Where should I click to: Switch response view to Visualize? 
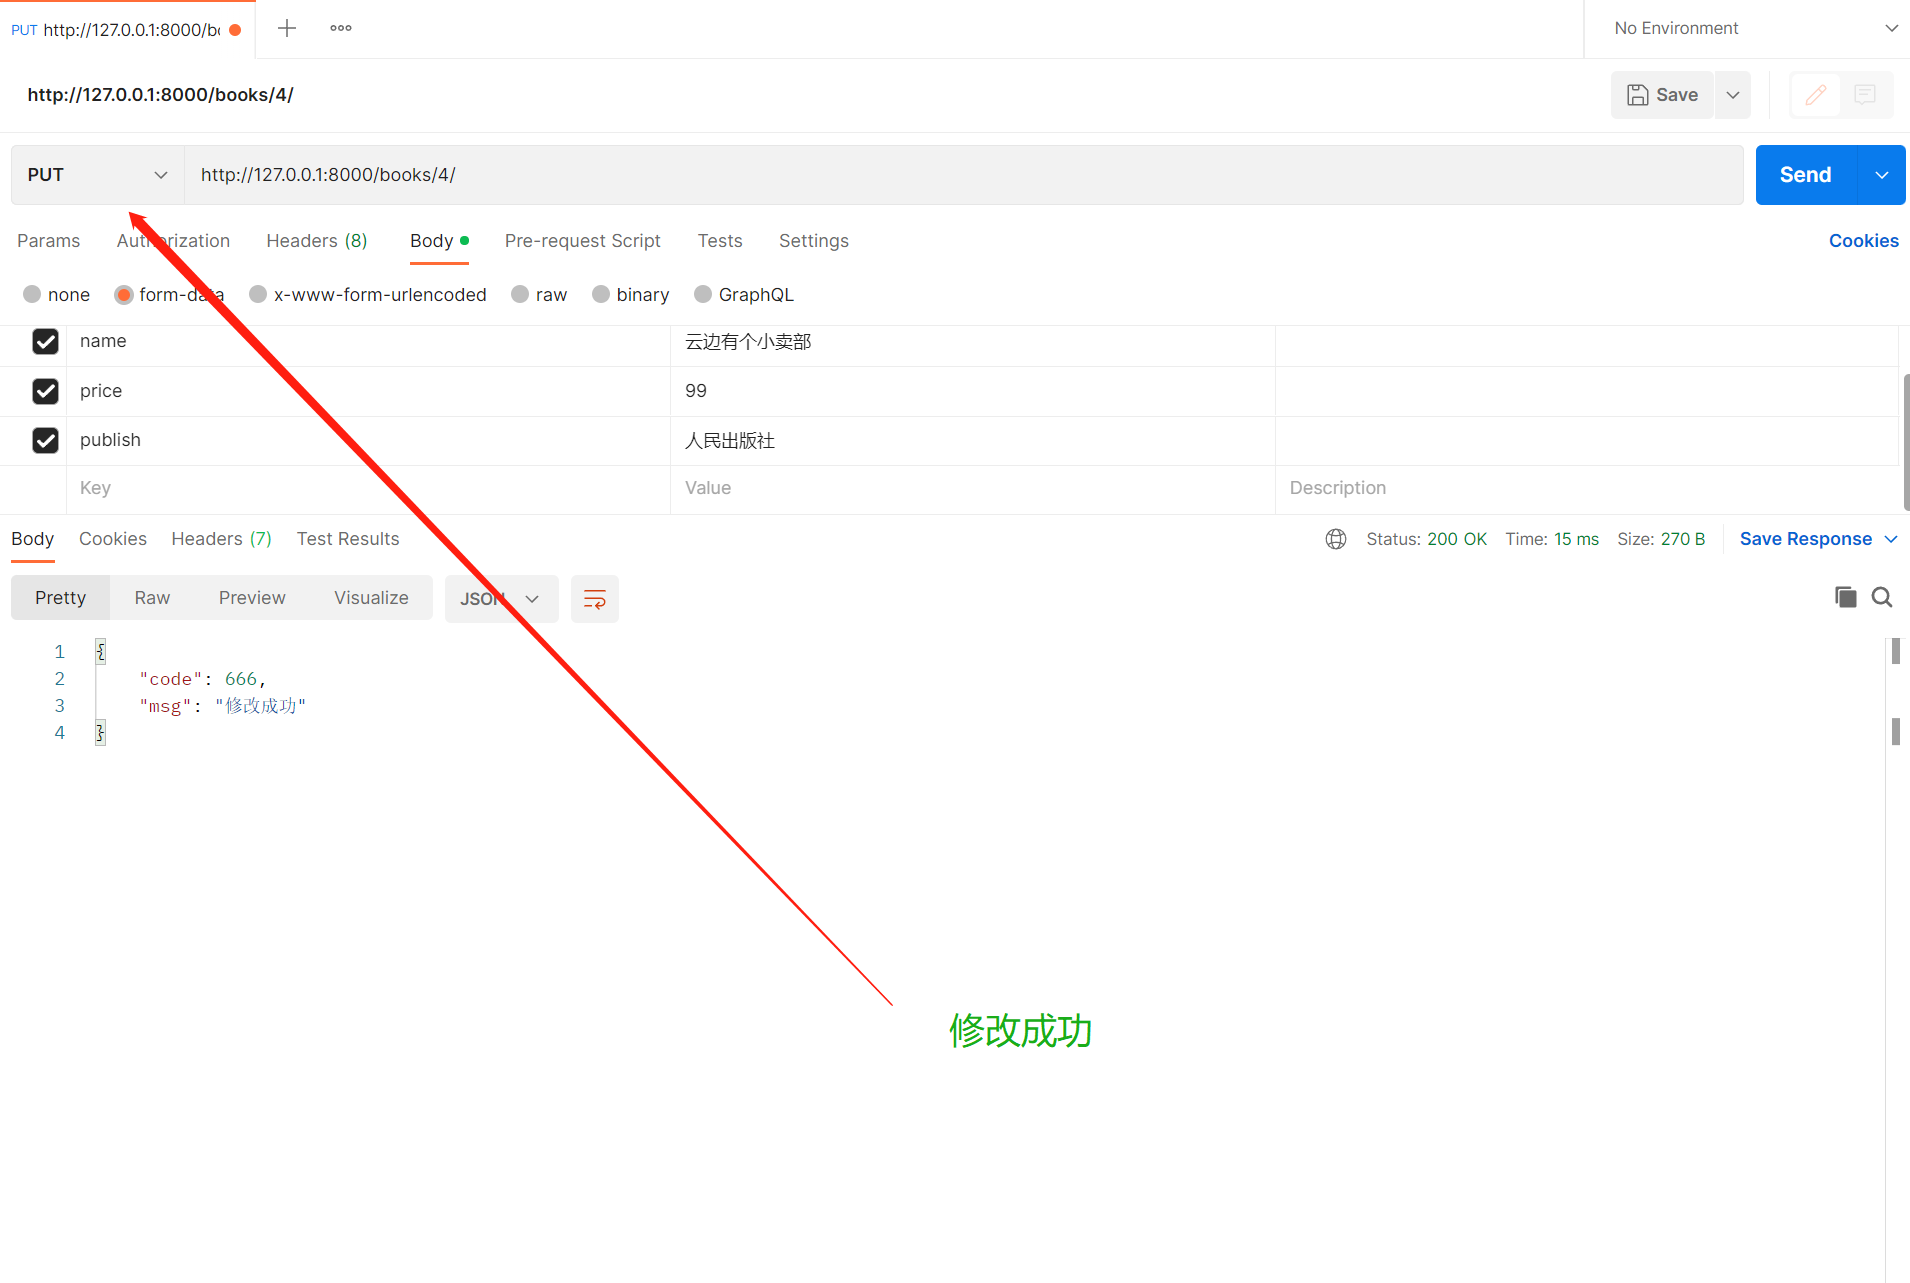pyautogui.click(x=371, y=598)
